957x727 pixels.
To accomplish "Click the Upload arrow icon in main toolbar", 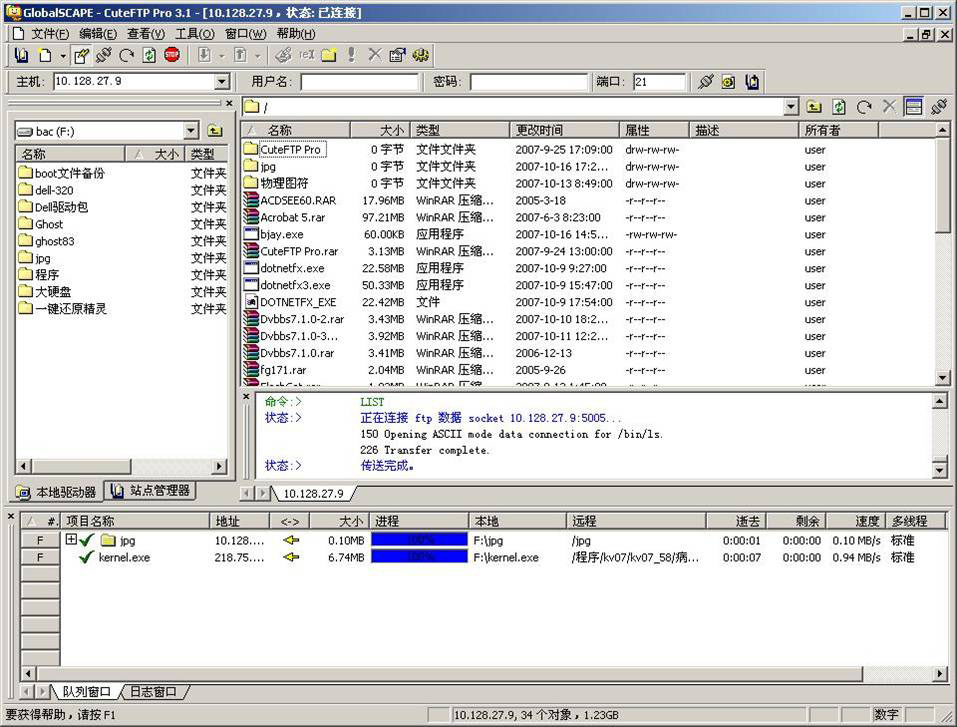I will (240, 55).
